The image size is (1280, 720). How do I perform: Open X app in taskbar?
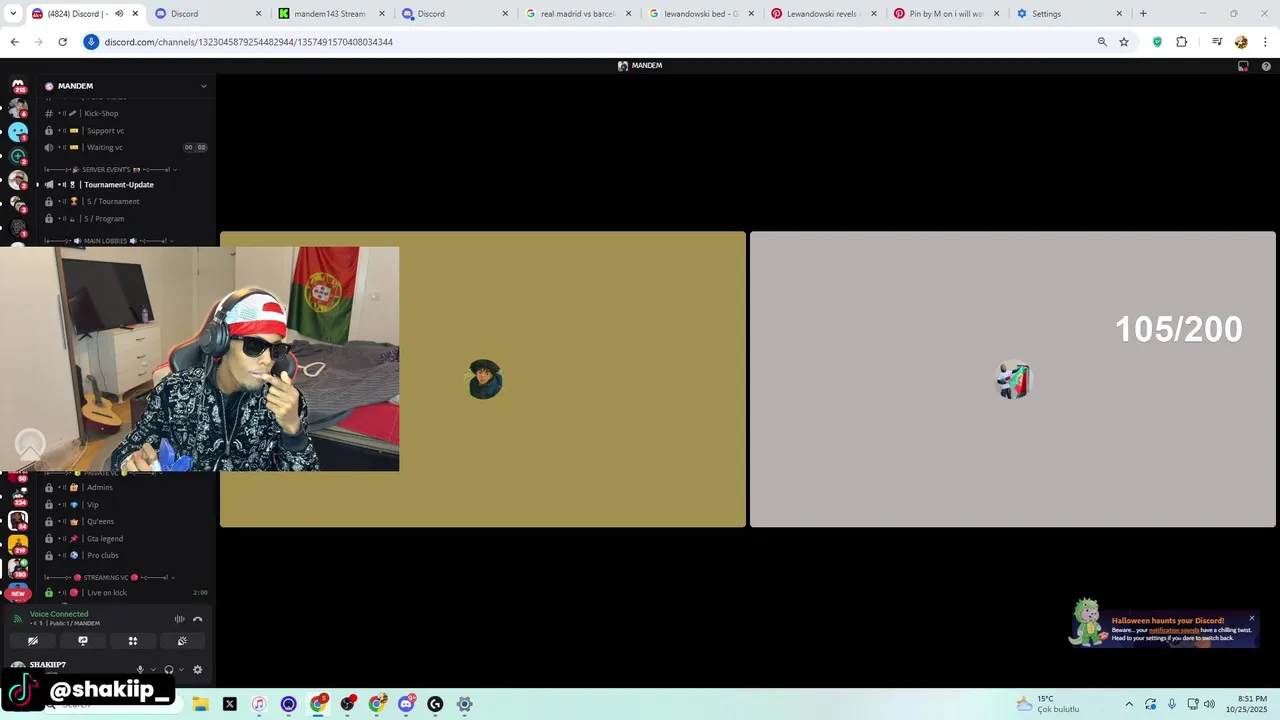pos(230,704)
